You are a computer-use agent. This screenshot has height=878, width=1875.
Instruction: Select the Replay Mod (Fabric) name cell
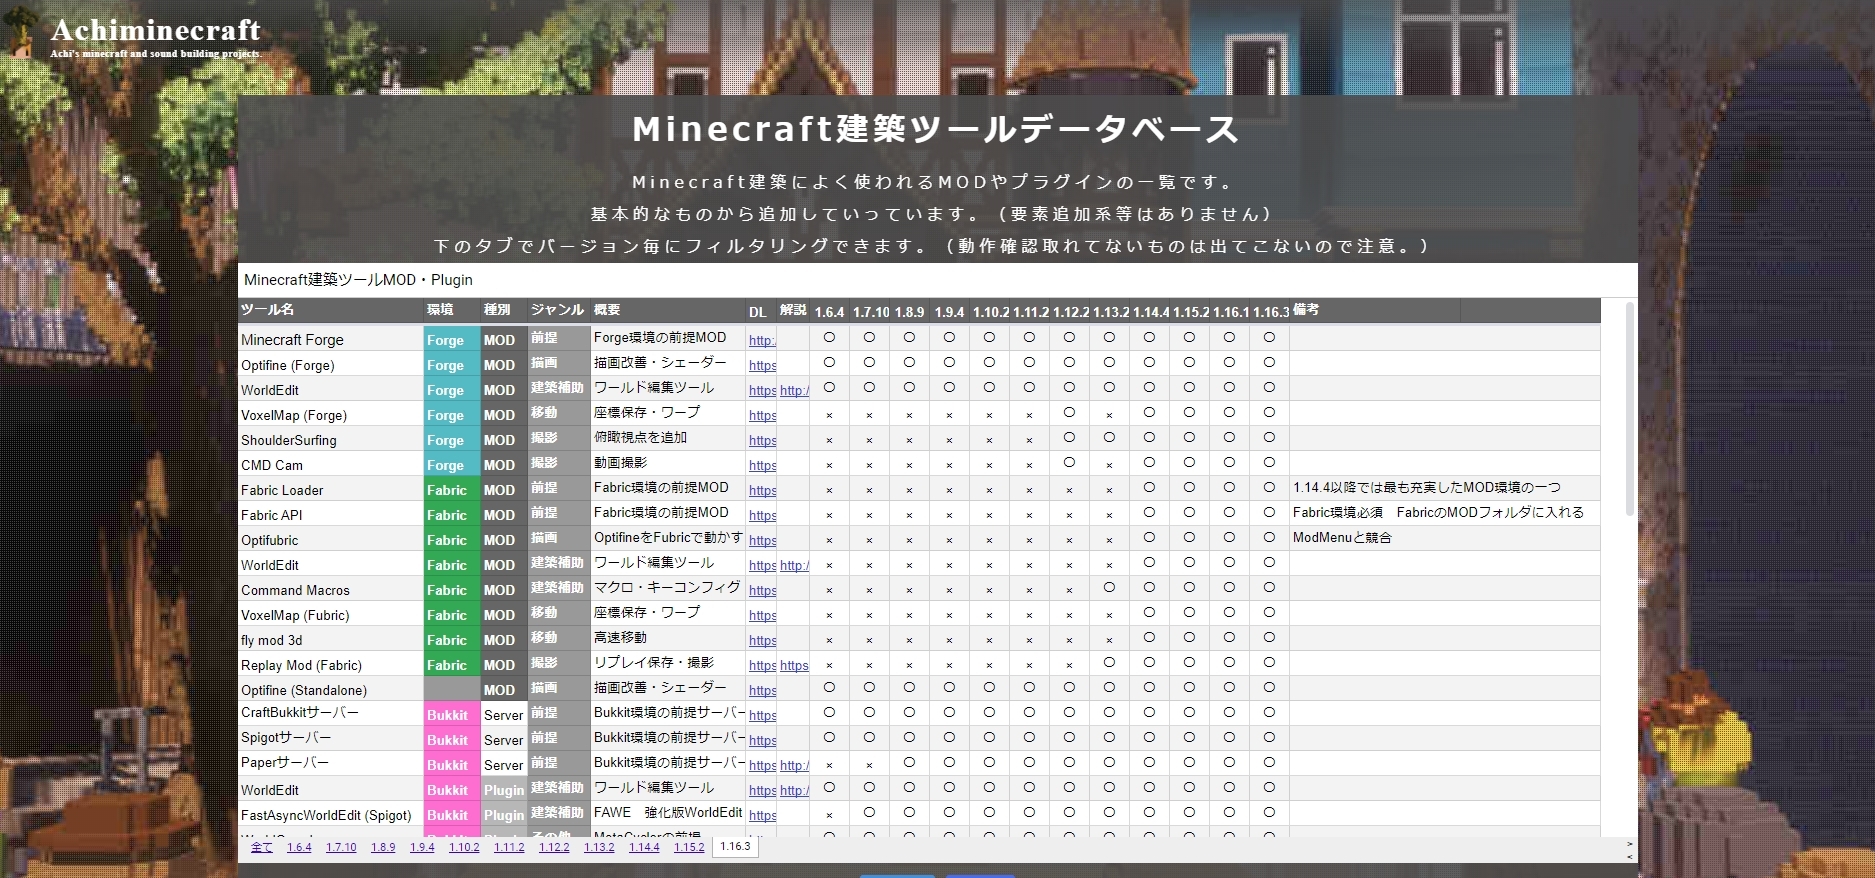[x=331, y=664]
